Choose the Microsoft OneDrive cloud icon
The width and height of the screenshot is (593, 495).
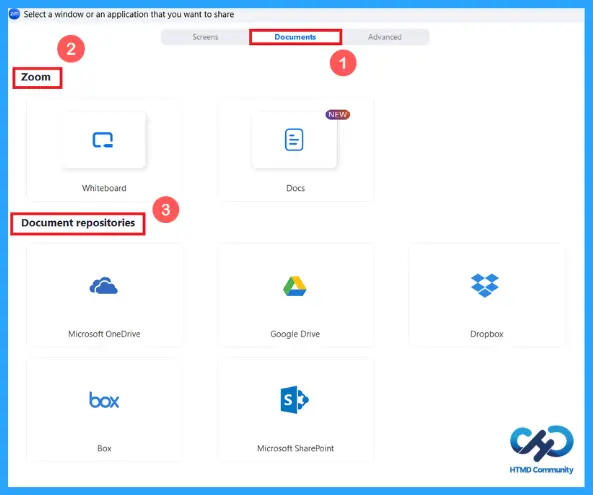(104, 286)
